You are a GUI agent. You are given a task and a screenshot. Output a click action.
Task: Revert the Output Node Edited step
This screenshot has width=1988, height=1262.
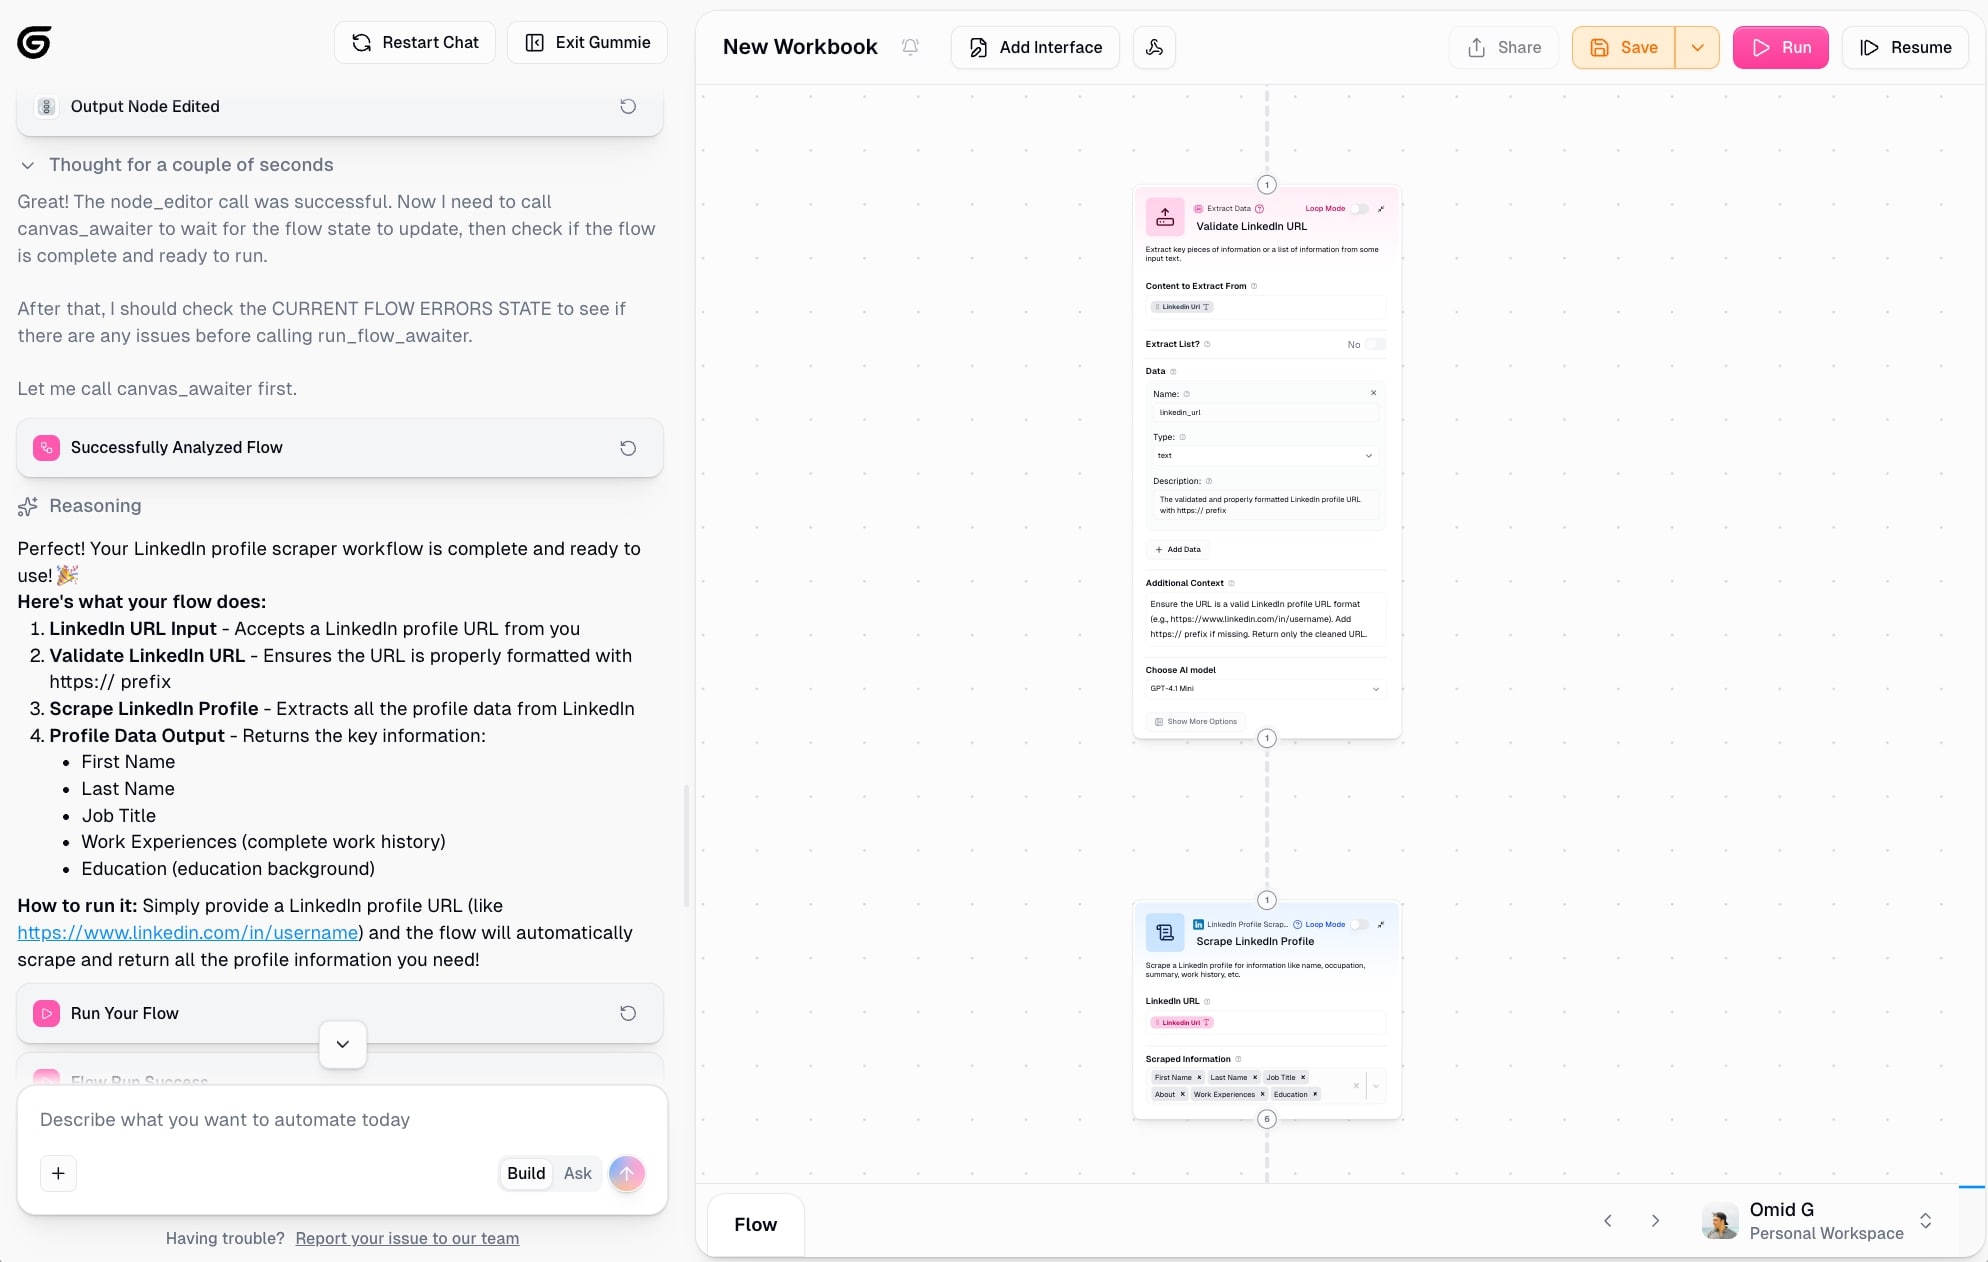coord(628,106)
